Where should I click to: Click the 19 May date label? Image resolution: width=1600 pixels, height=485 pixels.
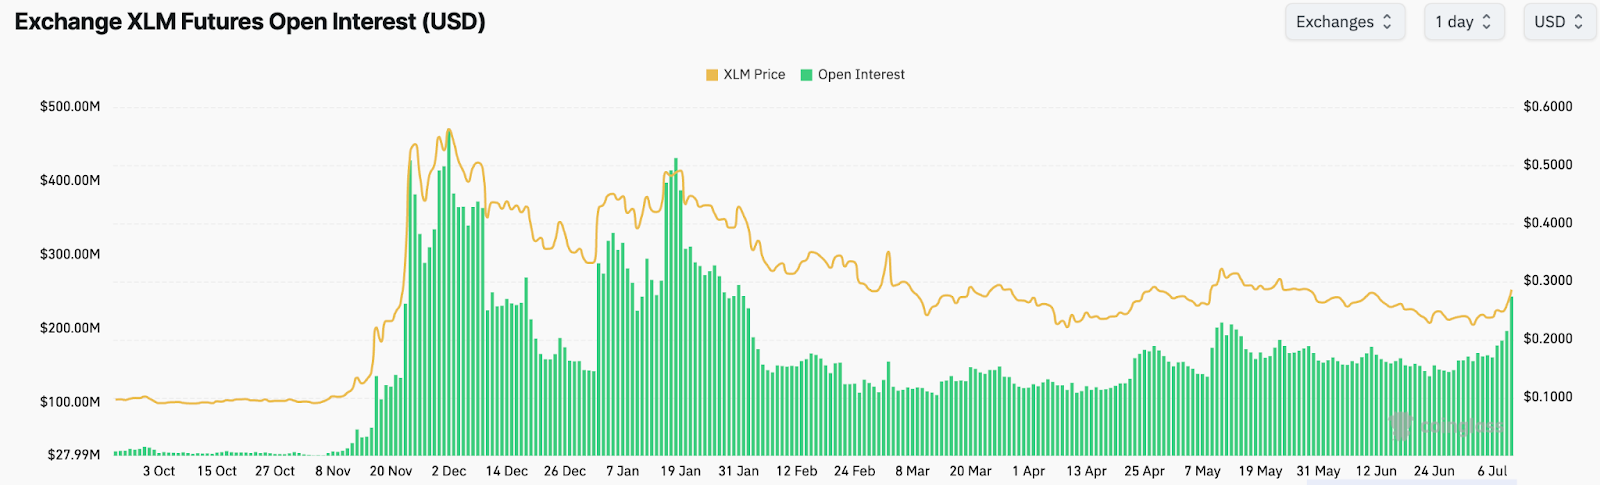click(1261, 471)
